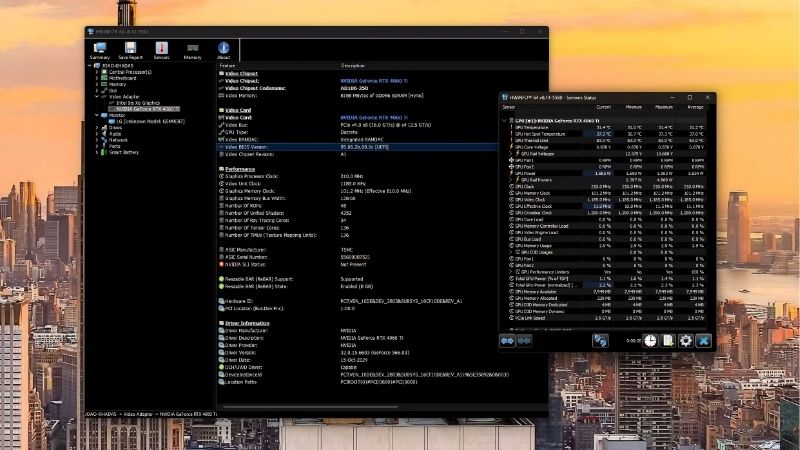Click the Feature column header

tap(278, 66)
